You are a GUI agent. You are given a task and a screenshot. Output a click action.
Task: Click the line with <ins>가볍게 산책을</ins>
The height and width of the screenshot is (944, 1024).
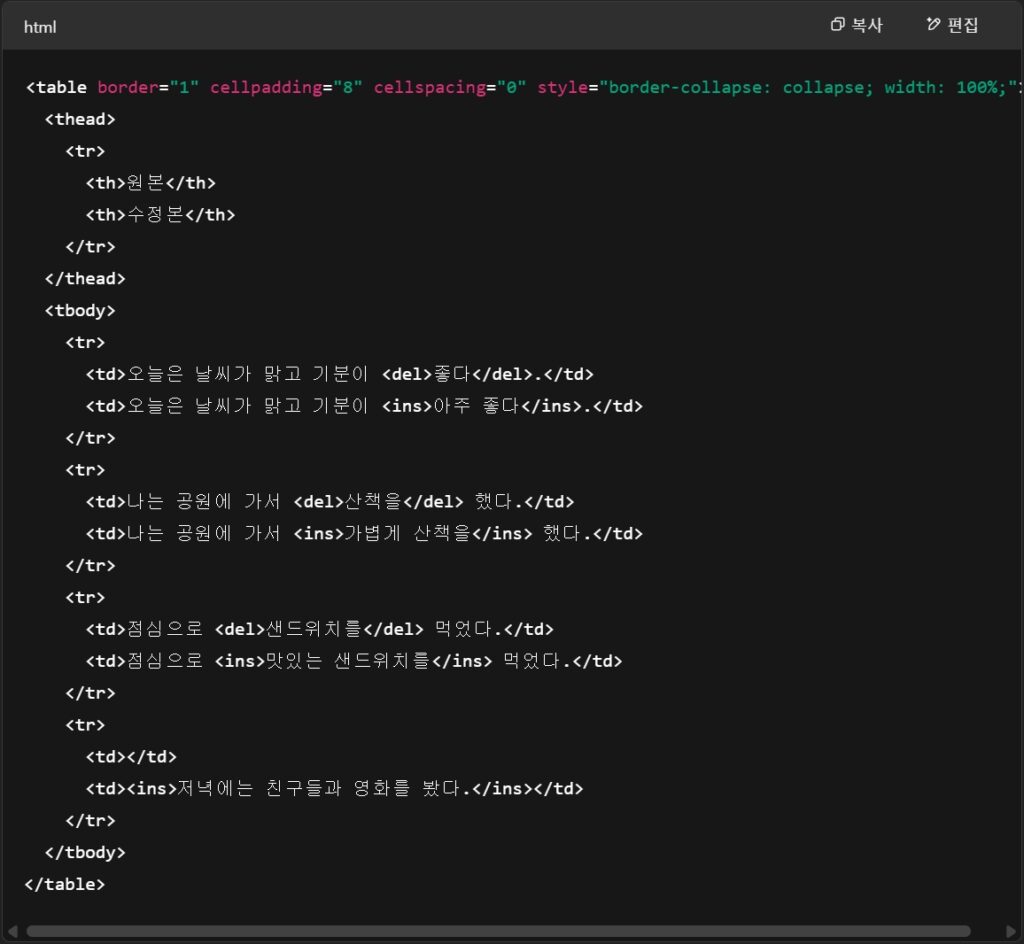click(x=364, y=533)
